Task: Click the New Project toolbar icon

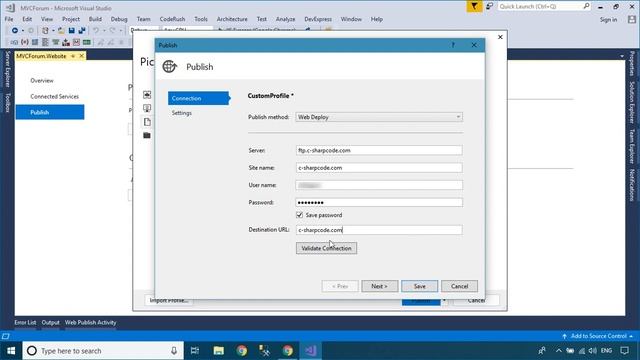Action: click(x=45, y=31)
